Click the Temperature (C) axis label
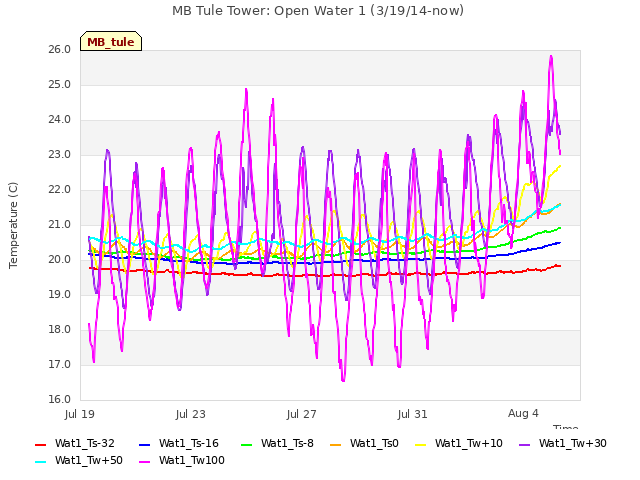The height and width of the screenshot is (480, 640). pyautogui.click(x=13, y=225)
